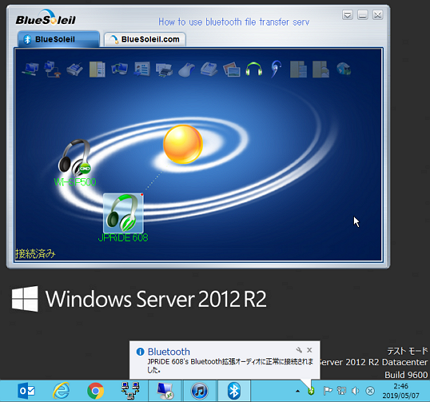Click the serial port connector service icon

pos(75,69)
